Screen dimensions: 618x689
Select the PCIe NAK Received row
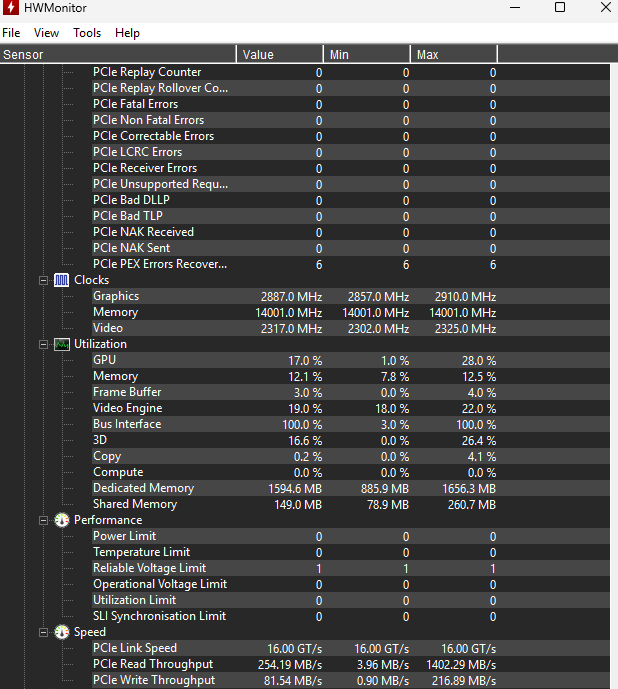[351, 232]
